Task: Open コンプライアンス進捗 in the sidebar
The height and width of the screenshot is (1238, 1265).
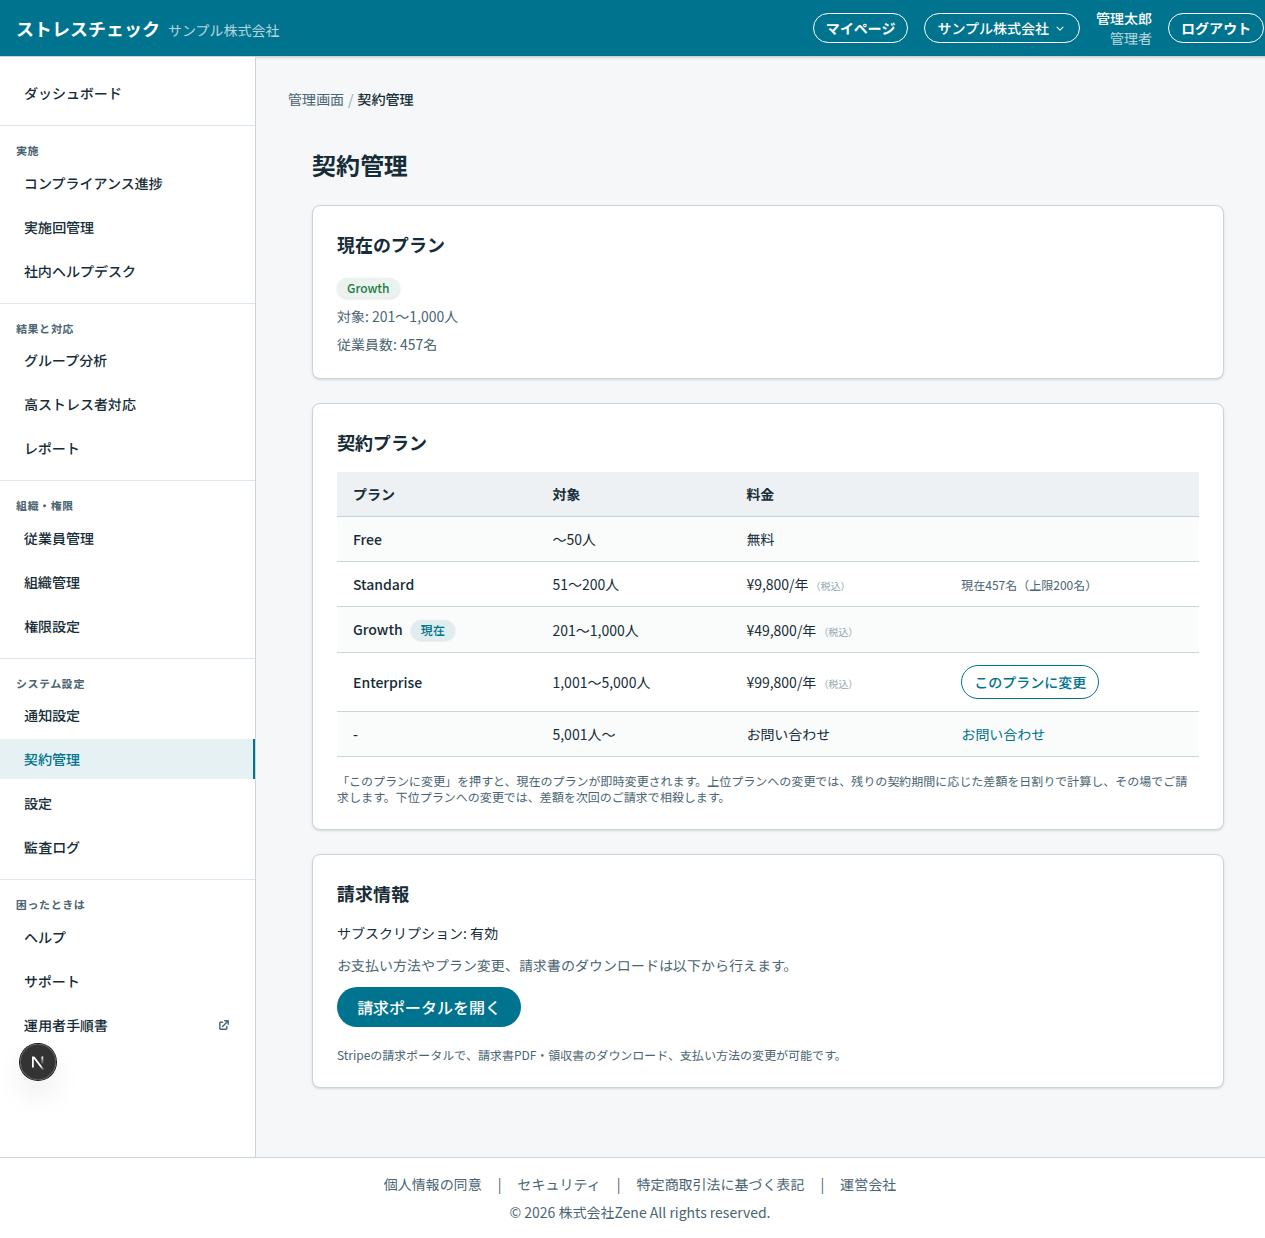Action: point(127,184)
